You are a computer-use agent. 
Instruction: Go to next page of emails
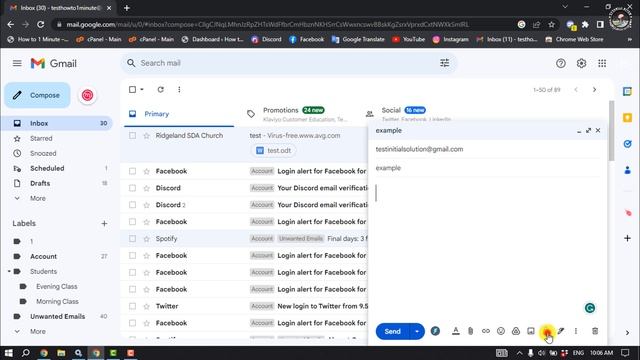(x=594, y=89)
